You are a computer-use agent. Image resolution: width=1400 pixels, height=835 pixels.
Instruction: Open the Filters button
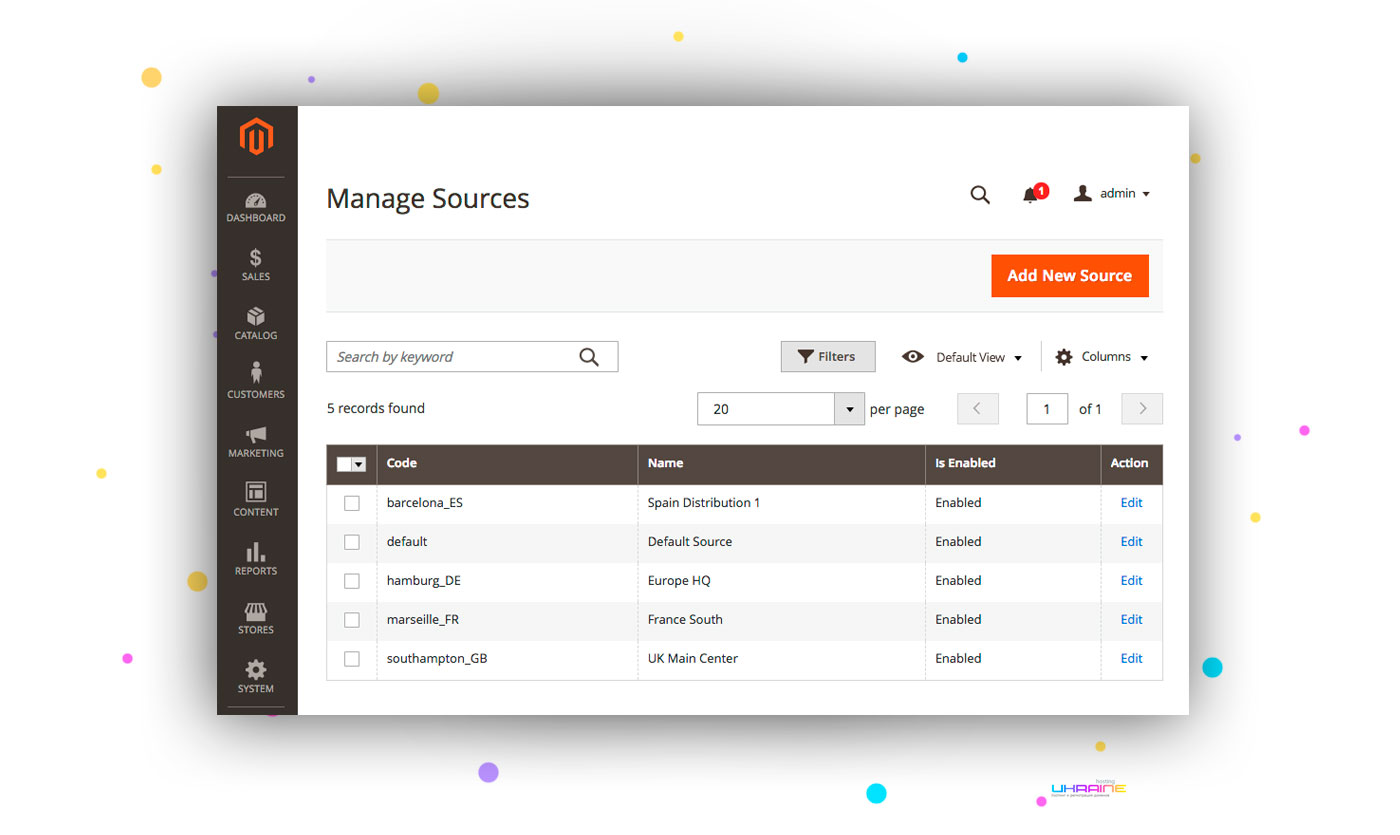coord(828,357)
